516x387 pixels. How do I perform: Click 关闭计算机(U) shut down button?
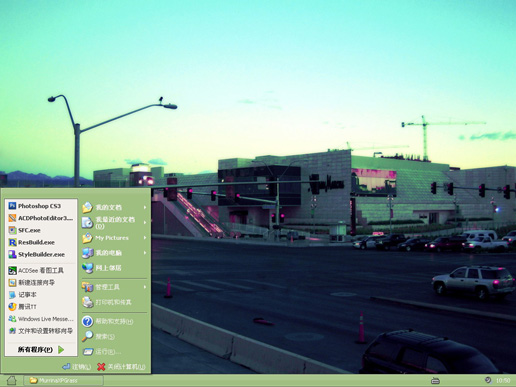coord(121,367)
